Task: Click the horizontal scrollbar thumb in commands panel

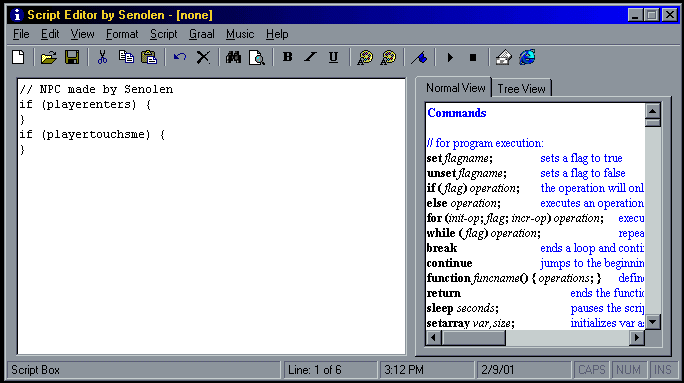Action: [x=474, y=338]
